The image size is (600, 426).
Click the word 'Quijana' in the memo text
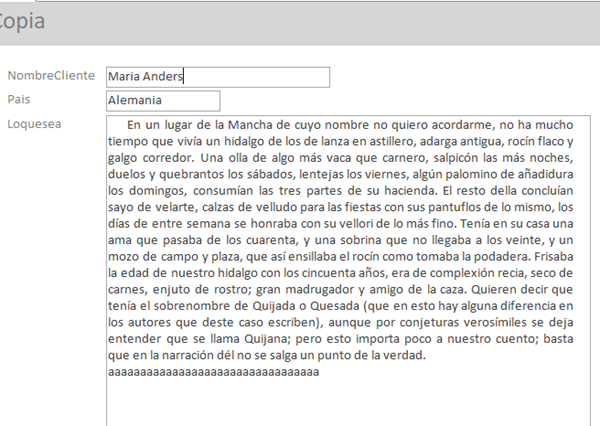pyautogui.click(x=267, y=339)
